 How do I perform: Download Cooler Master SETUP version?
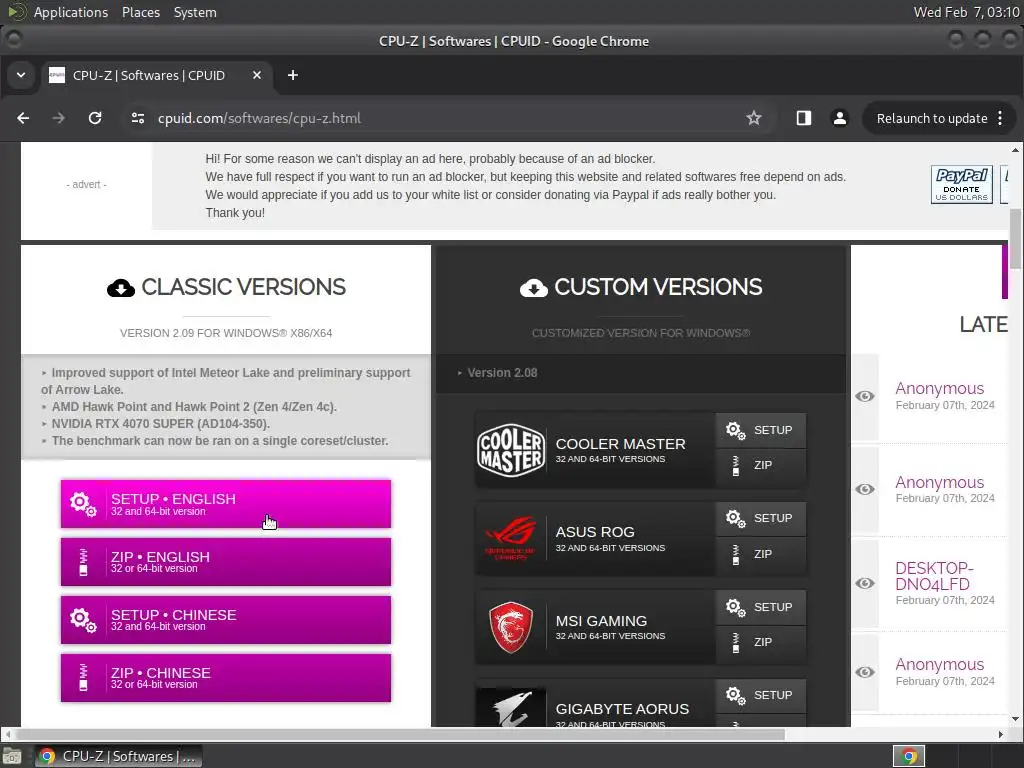click(x=761, y=430)
